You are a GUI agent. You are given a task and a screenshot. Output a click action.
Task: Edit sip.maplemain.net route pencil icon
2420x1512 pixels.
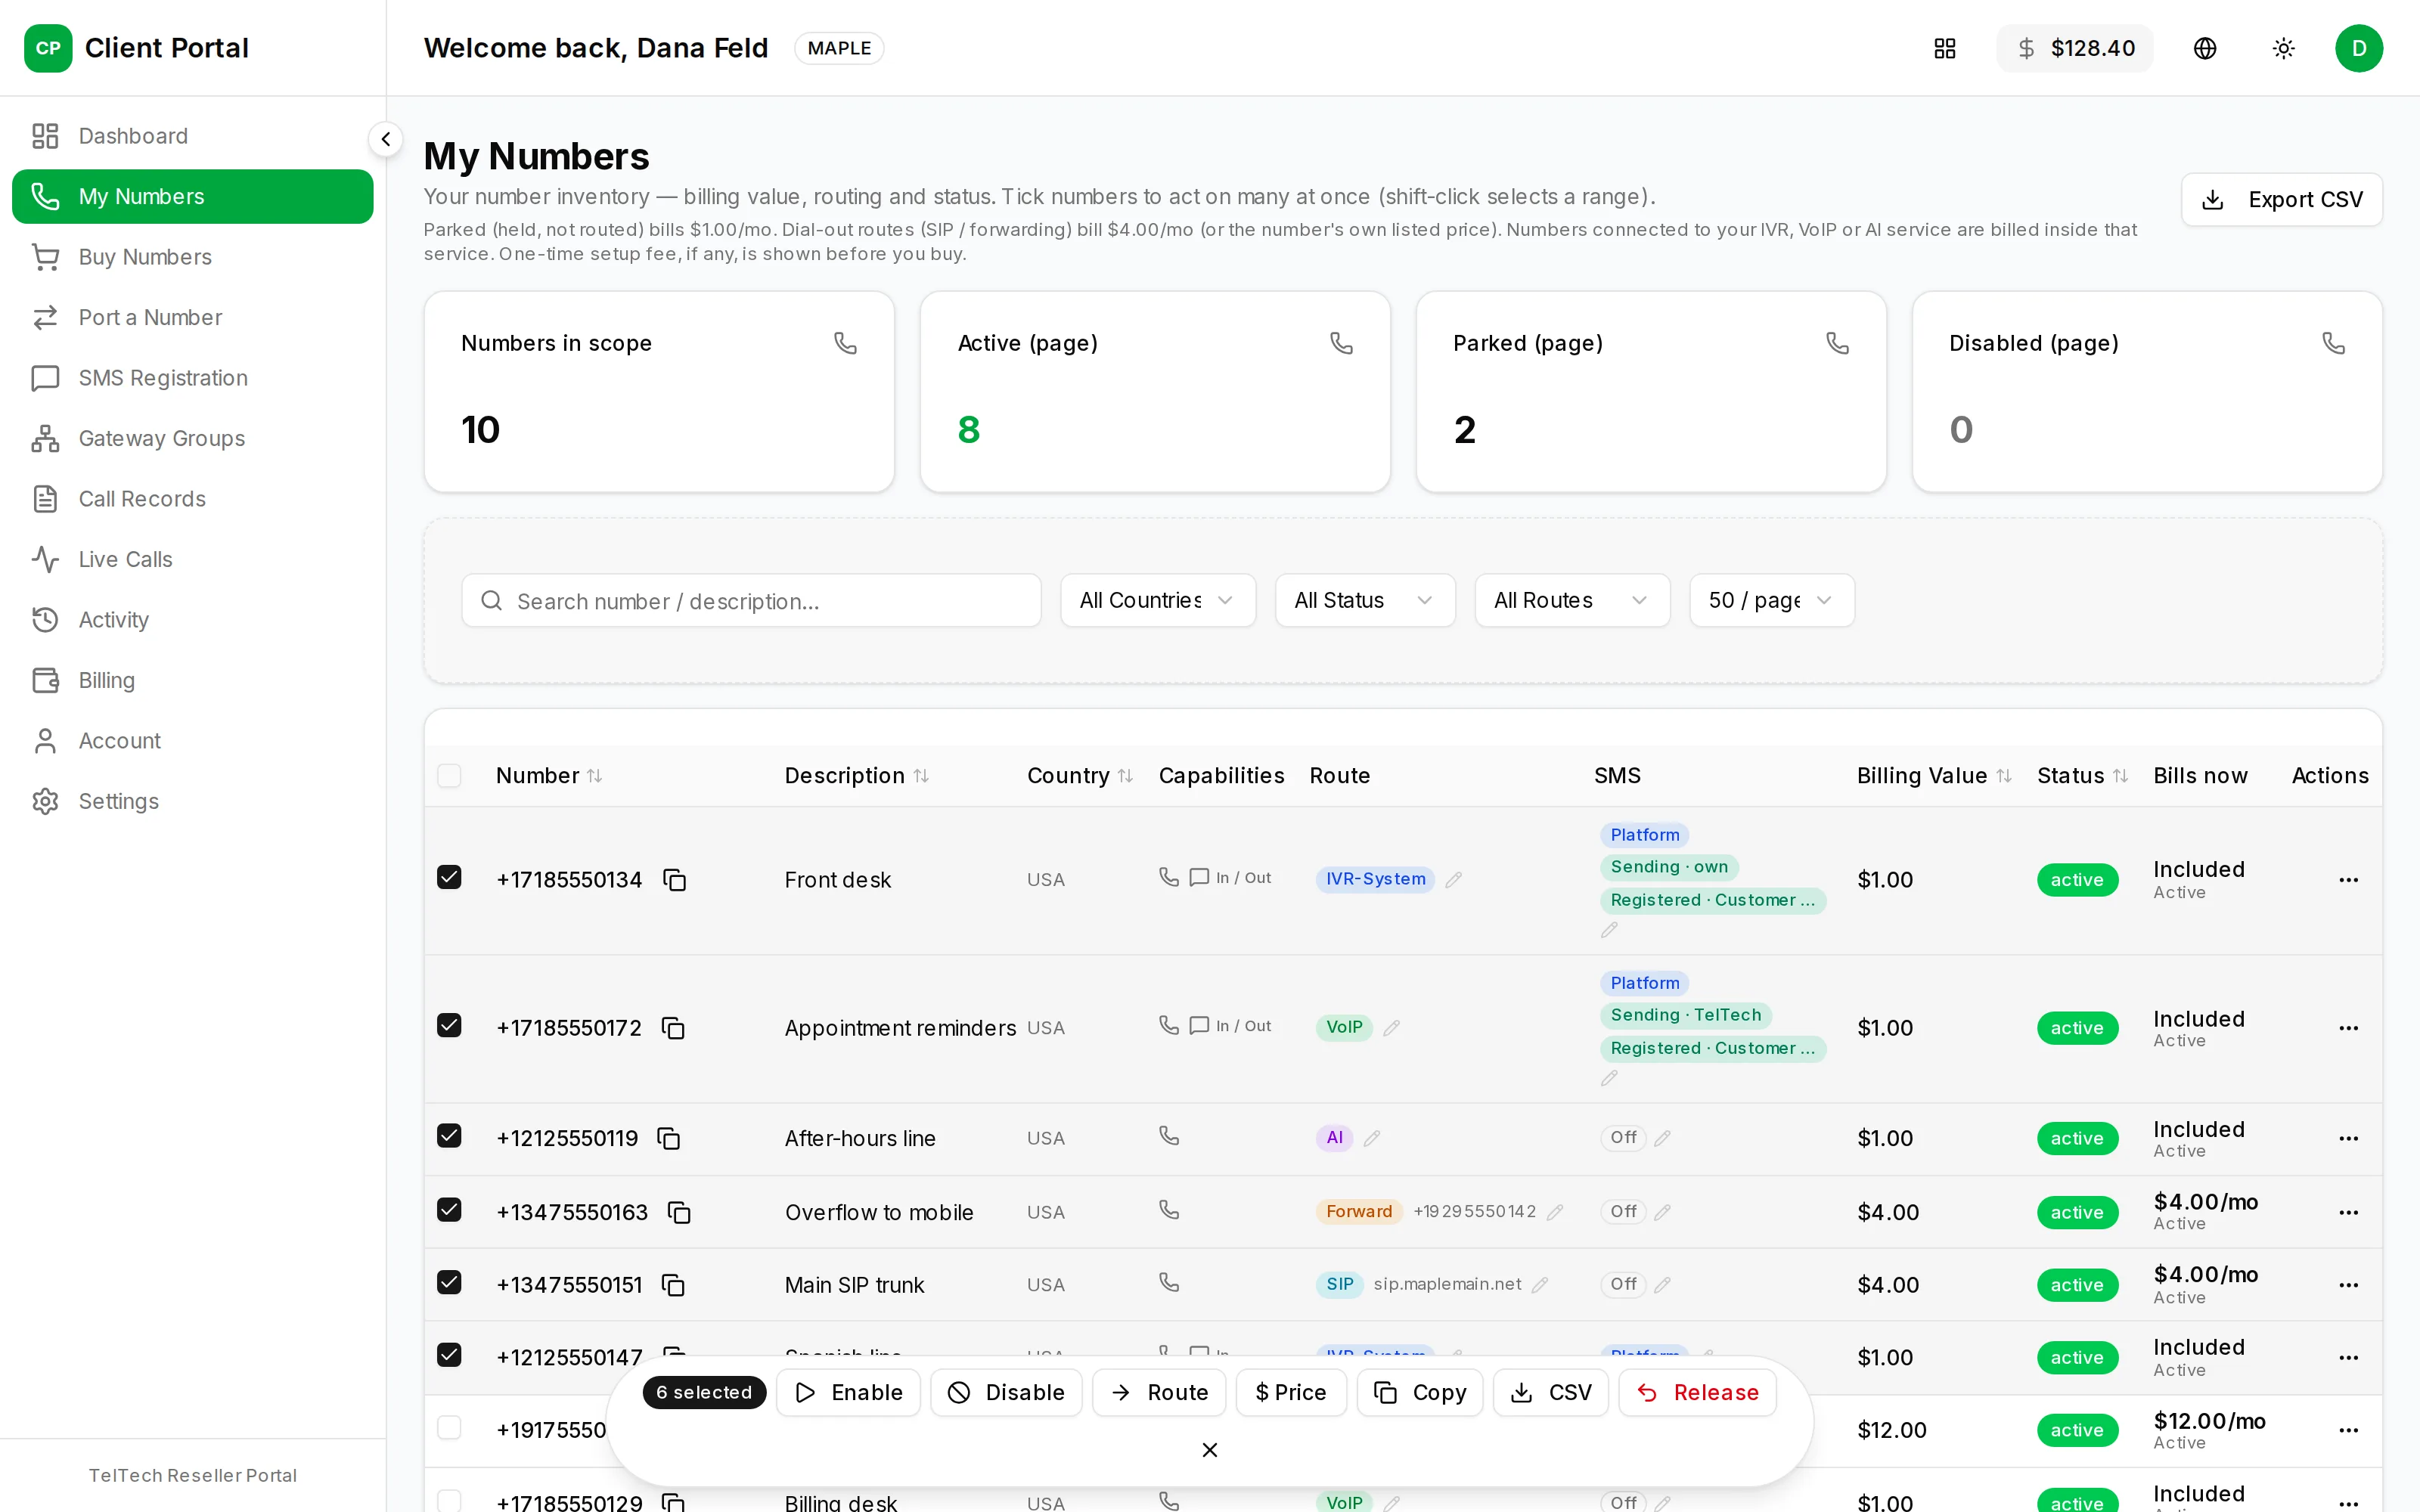pyautogui.click(x=1540, y=1285)
